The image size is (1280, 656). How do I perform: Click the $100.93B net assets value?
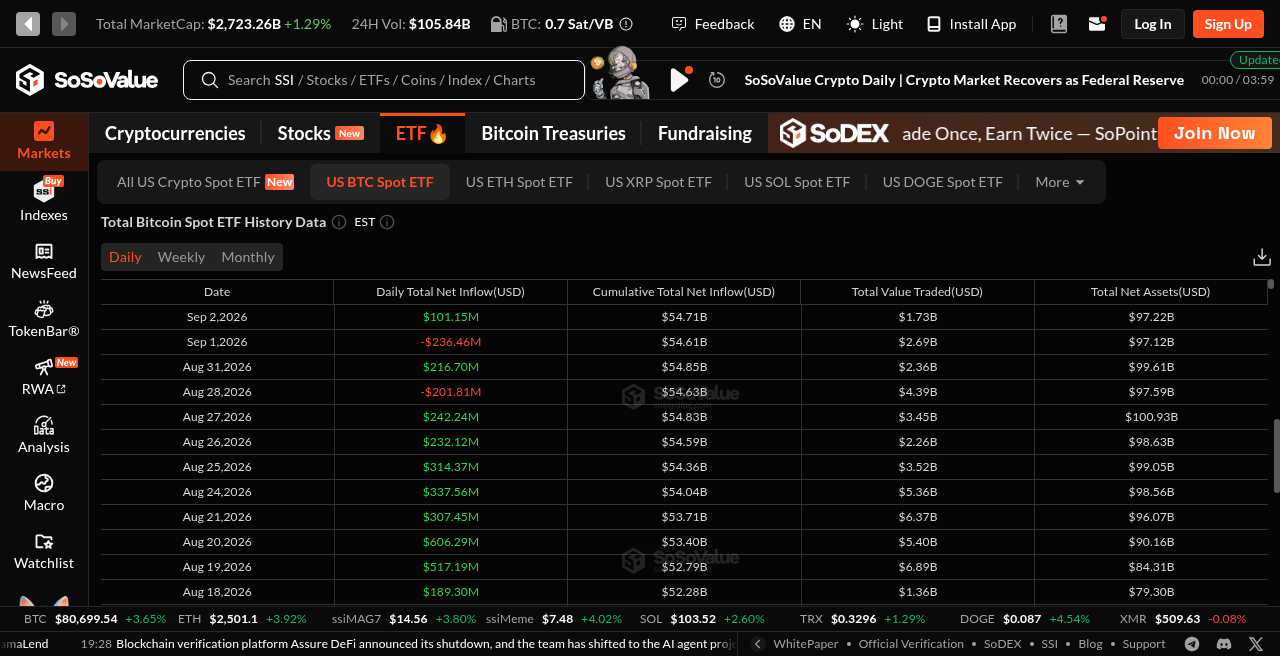(1150, 417)
